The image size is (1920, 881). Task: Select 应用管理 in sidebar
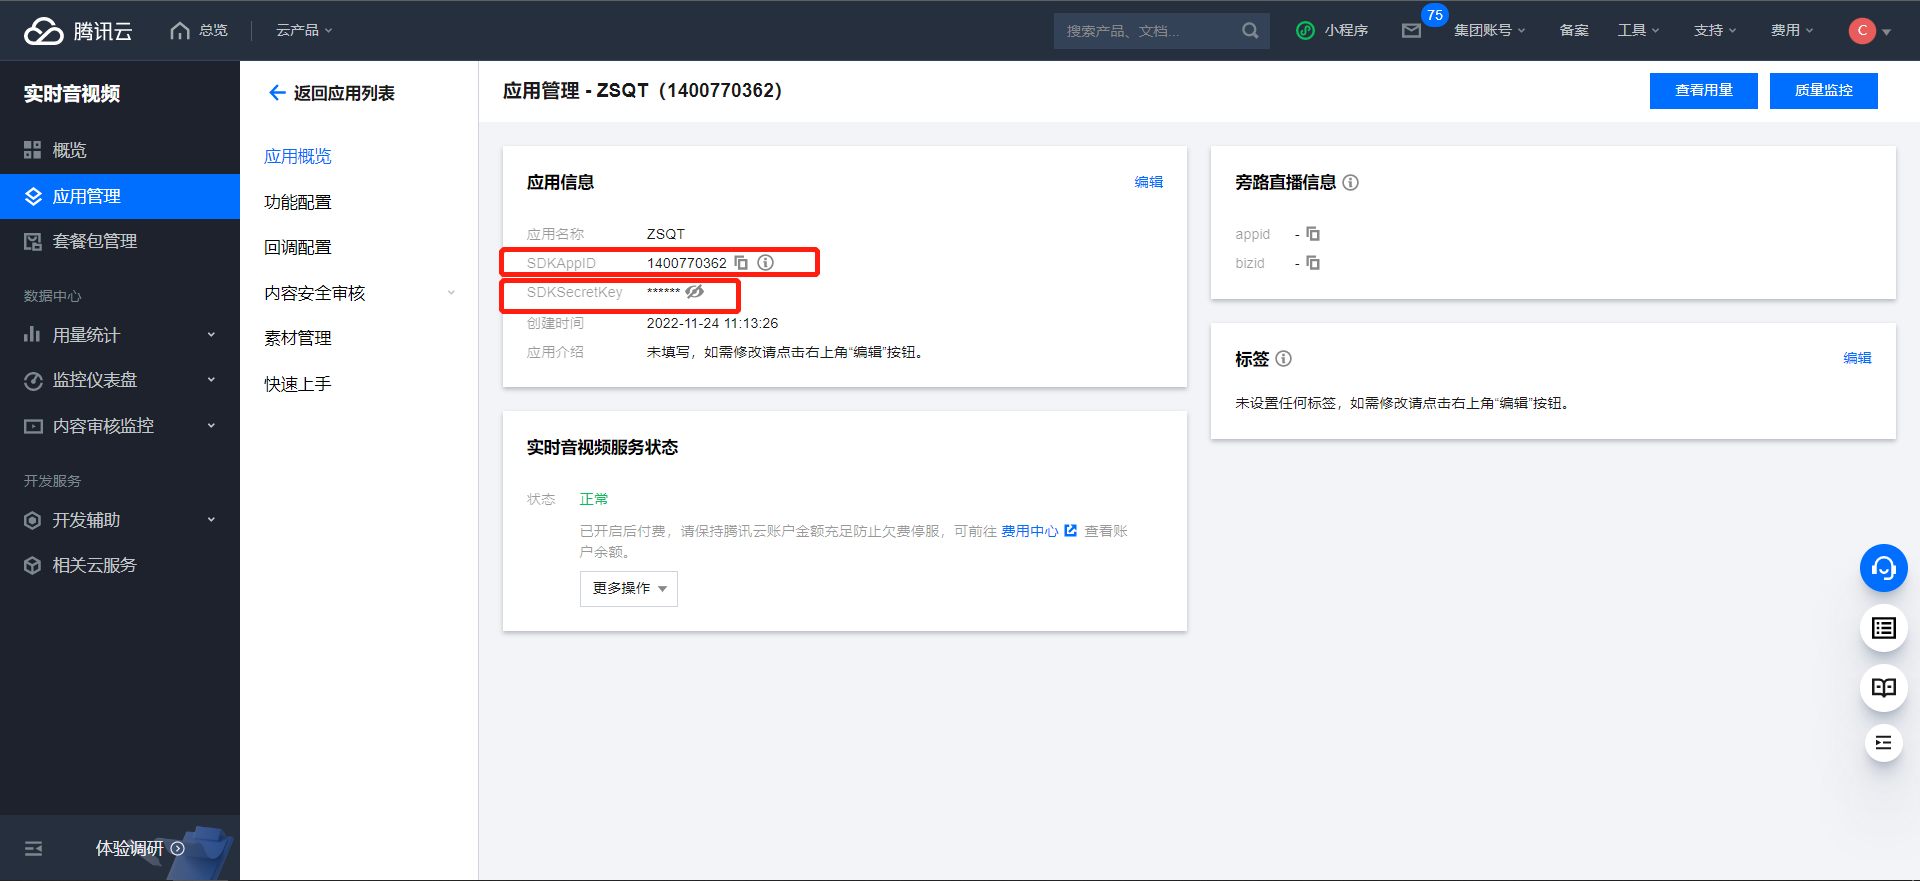(120, 196)
